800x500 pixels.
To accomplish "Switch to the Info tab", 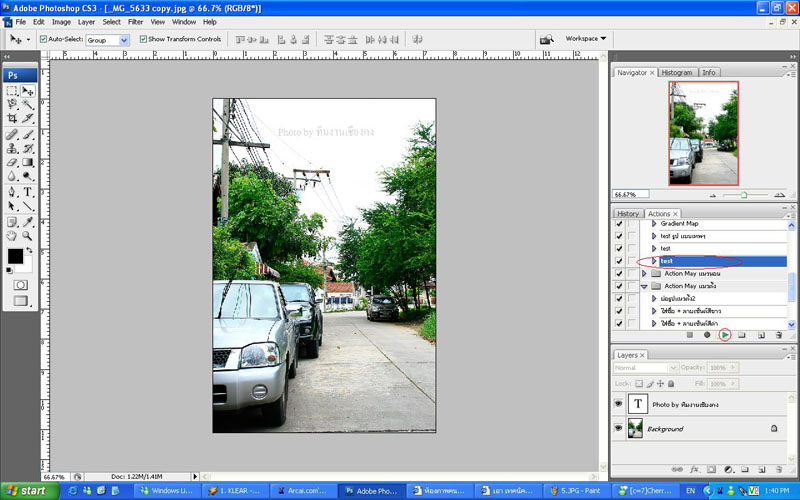I will (709, 72).
